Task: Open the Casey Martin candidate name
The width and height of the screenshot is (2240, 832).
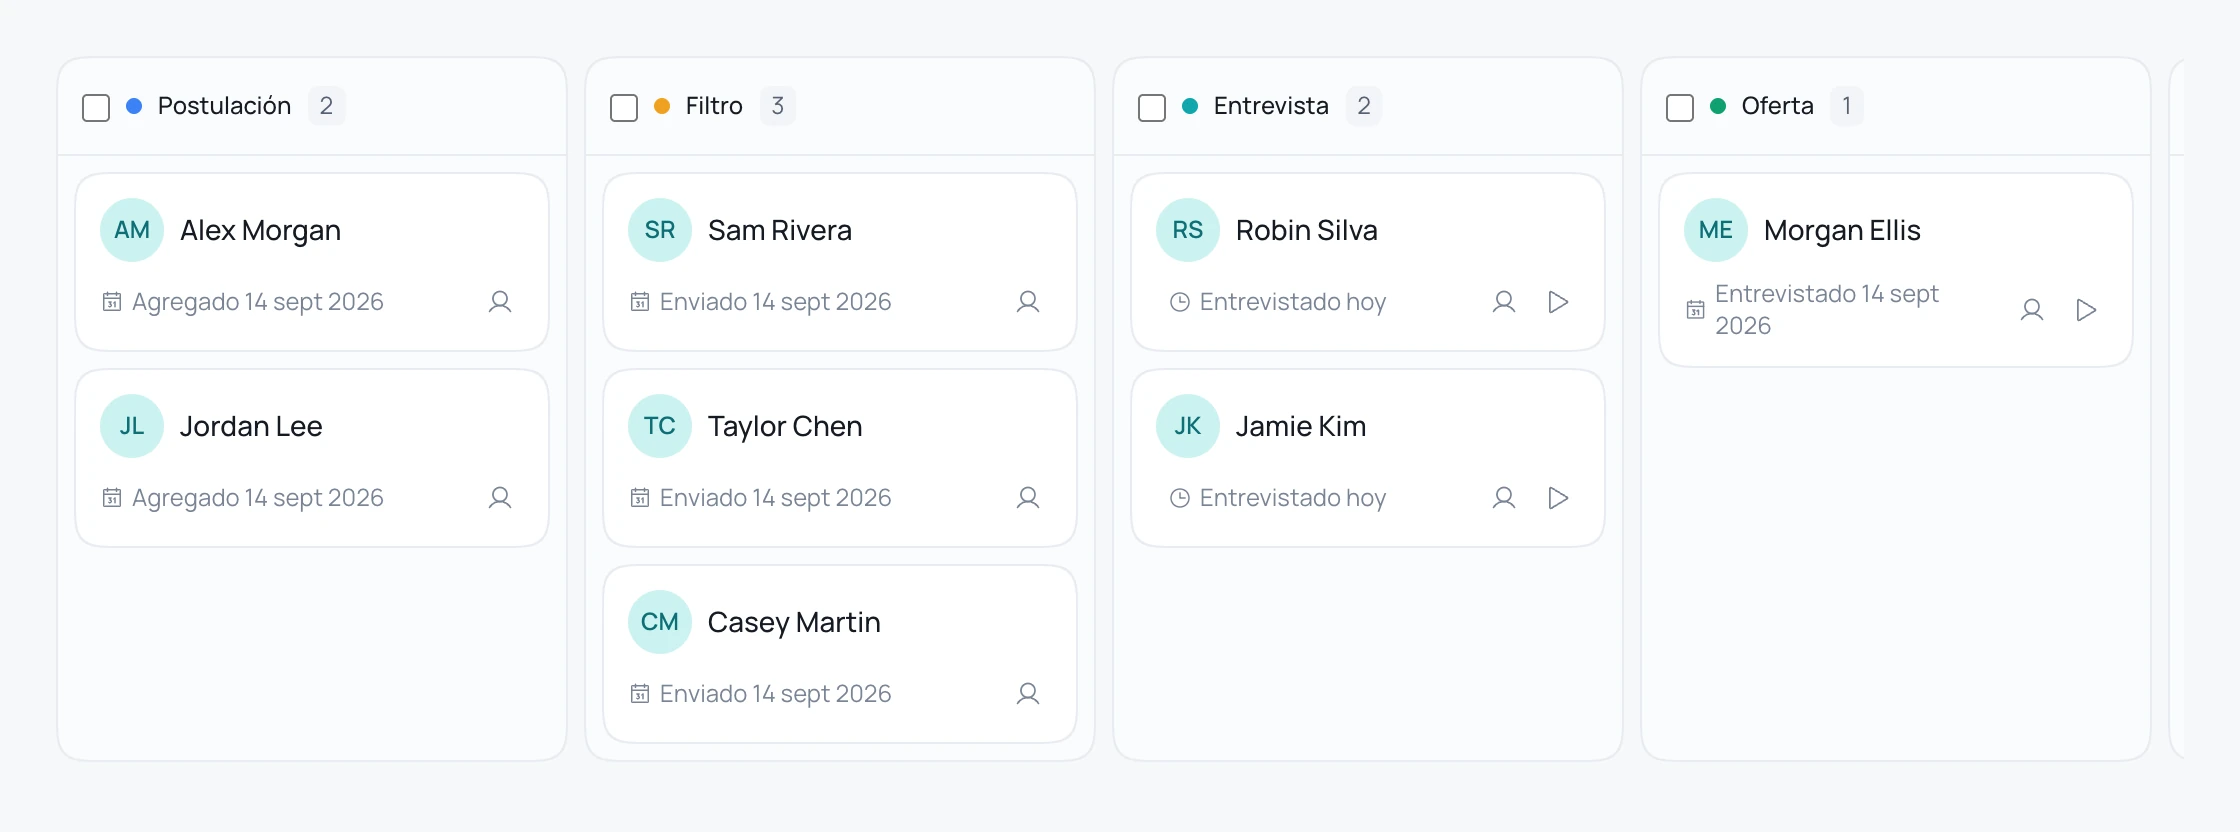Action: [x=794, y=623]
